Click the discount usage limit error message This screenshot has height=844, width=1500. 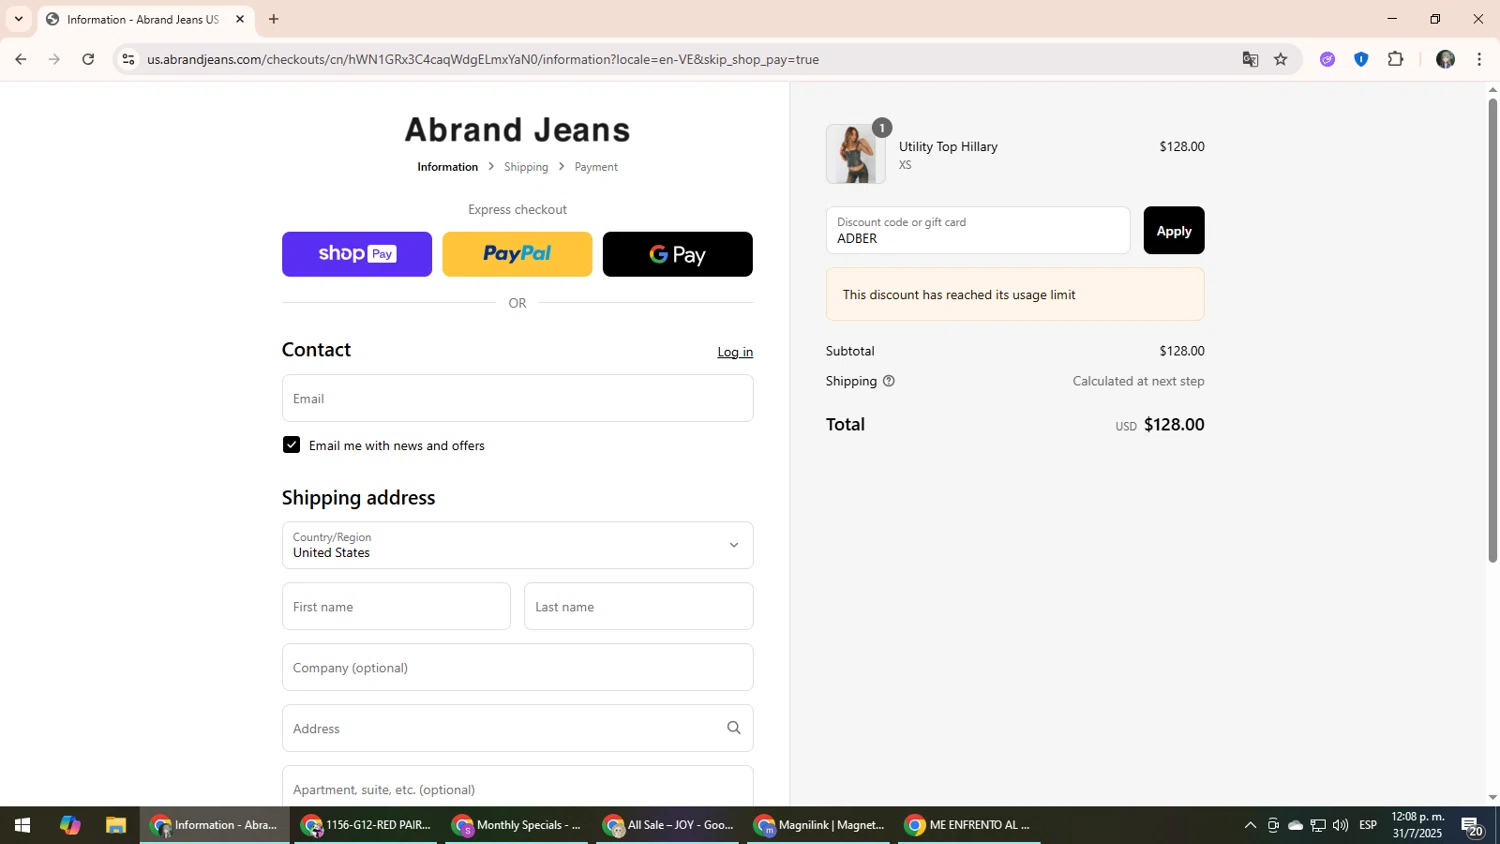coord(1015,295)
